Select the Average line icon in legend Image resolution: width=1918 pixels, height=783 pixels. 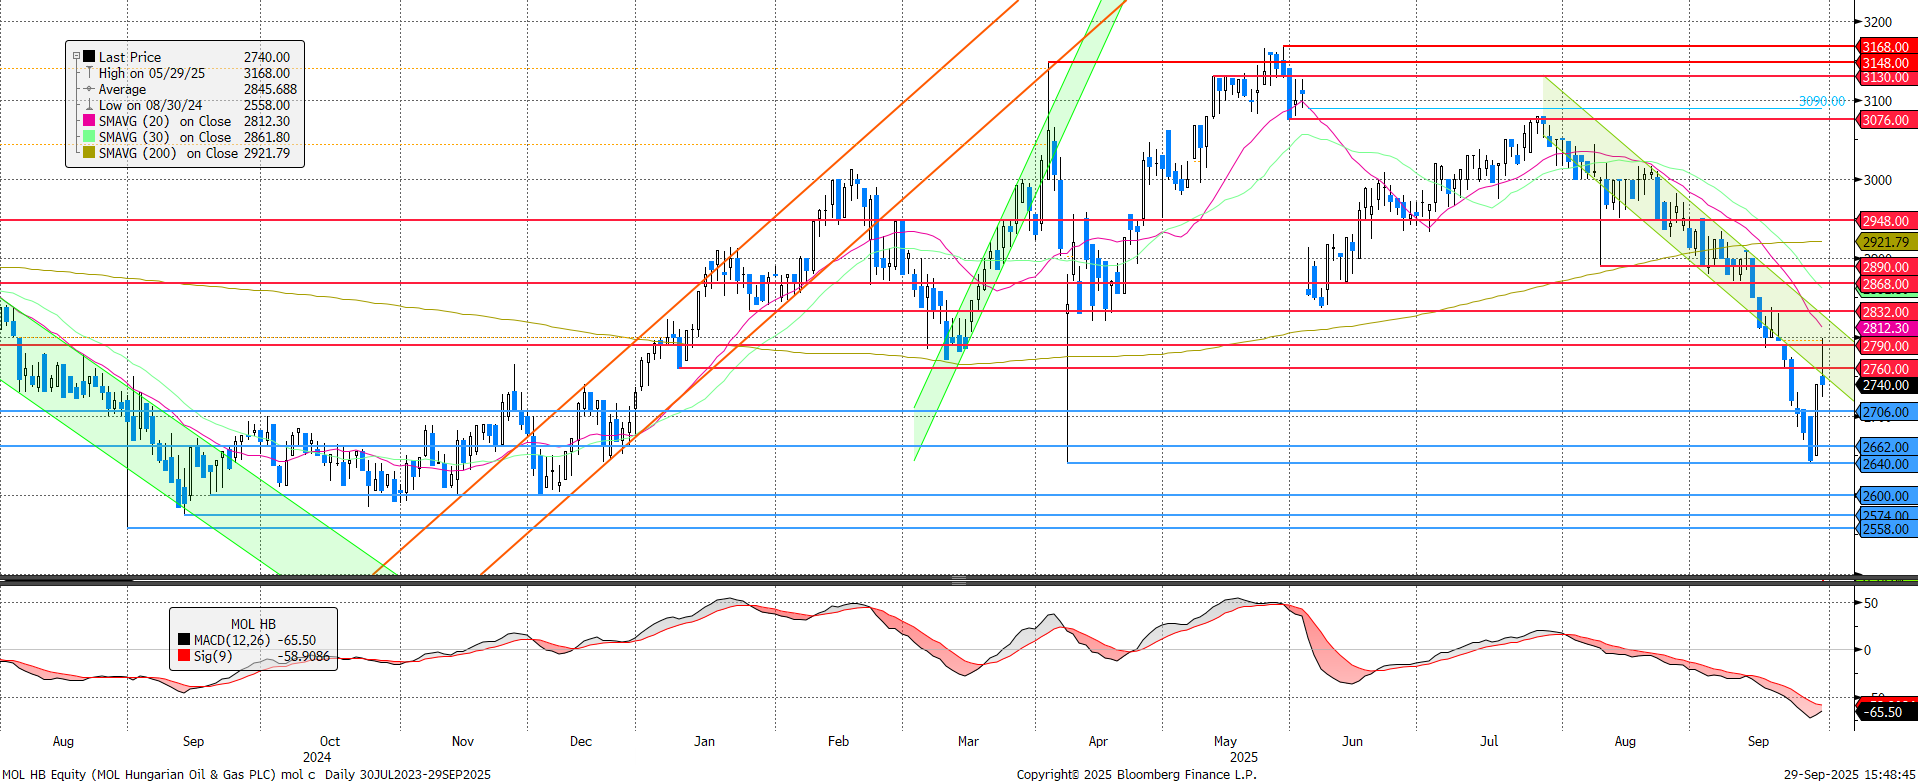coord(90,89)
